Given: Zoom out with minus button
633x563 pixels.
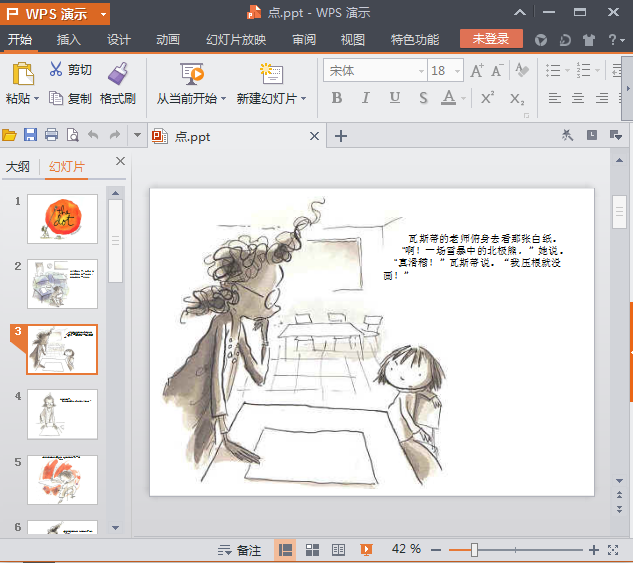Looking at the screenshot, I should (x=436, y=550).
